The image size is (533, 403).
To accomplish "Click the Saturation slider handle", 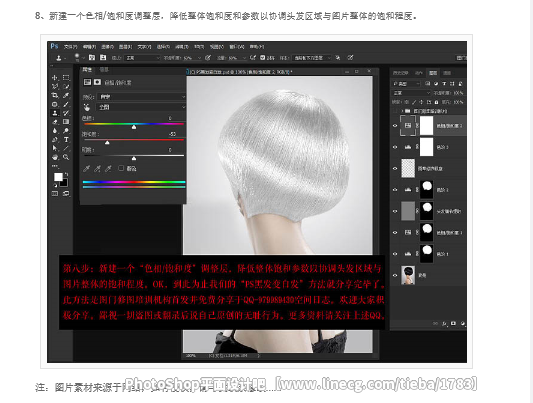I will pyautogui.click(x=107, y=143).
